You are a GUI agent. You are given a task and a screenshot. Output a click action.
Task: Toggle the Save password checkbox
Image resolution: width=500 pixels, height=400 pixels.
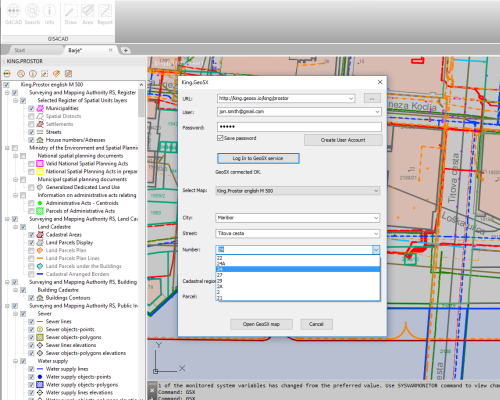coord(220,138)
